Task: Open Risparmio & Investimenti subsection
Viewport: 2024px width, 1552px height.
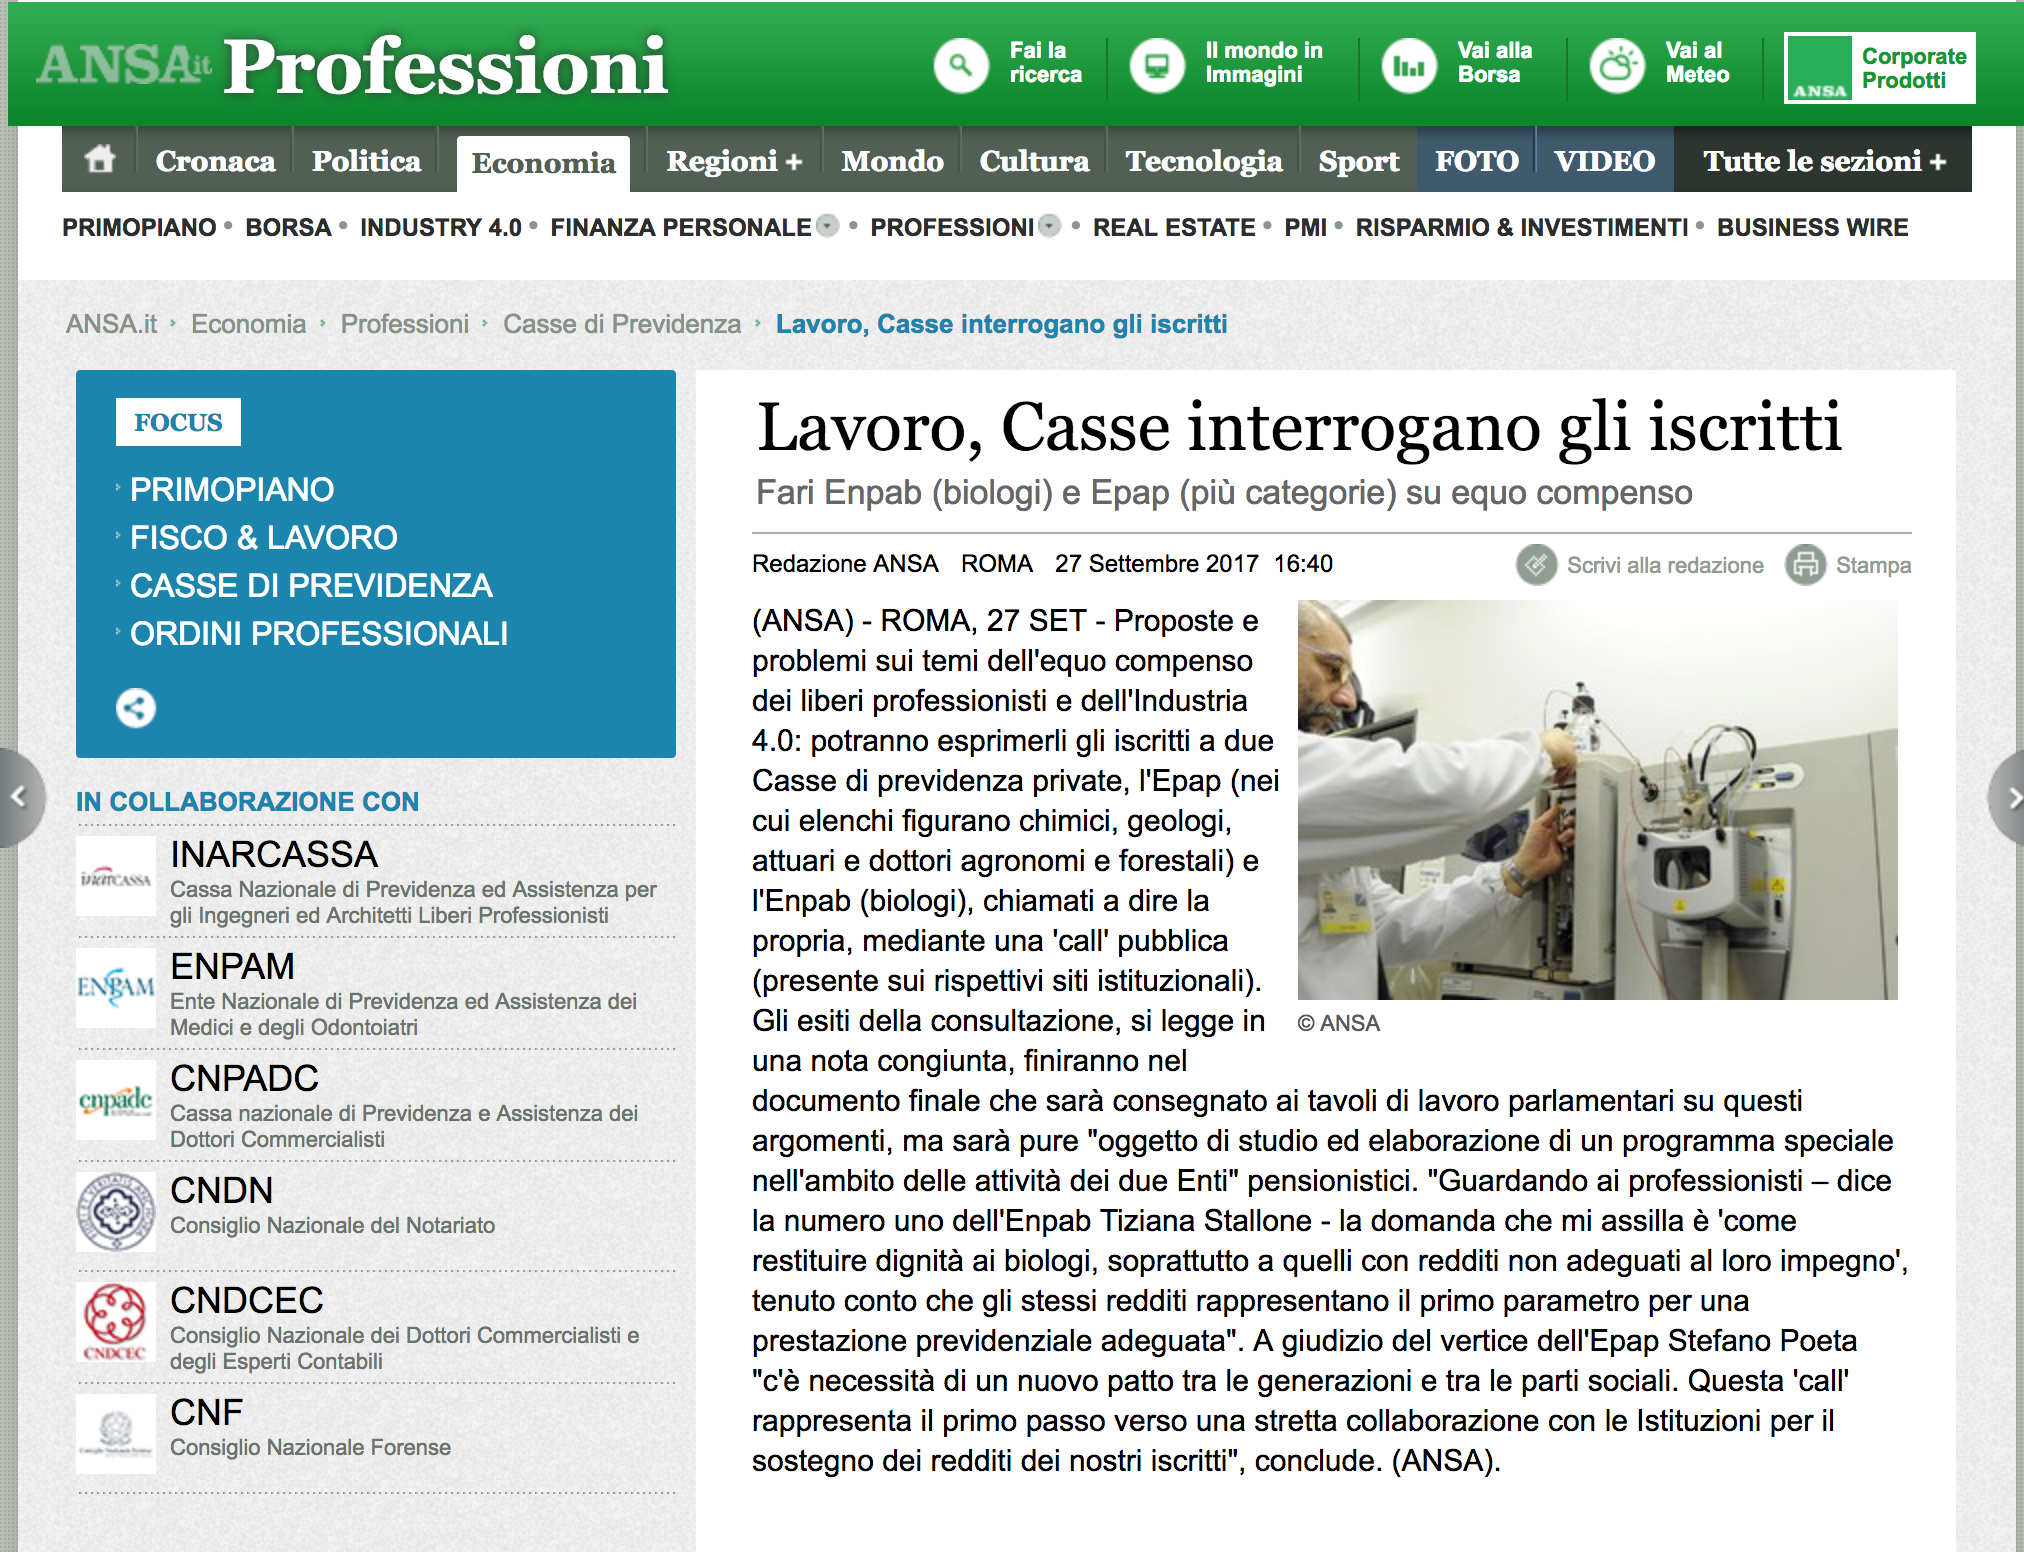Action: coord(1522,227)
